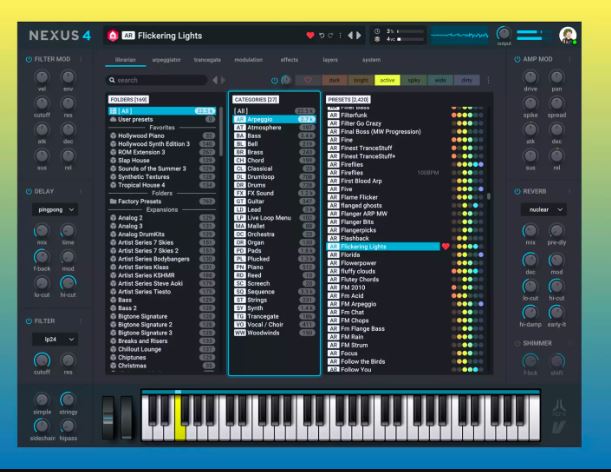Image resolution: width=611 pixels, height=472 pixels.
Task: Open tag filter three-dot menu
Action: click(x=488, y=80)
